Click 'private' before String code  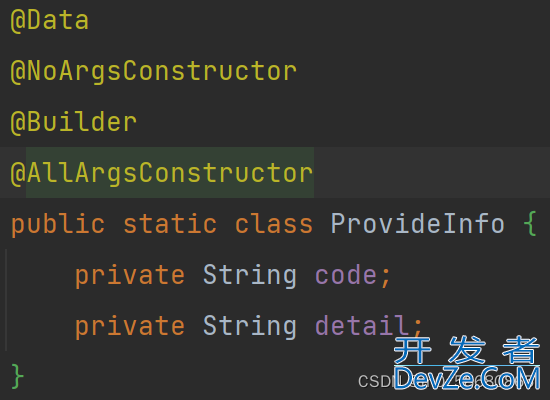(x=130, y=275)
